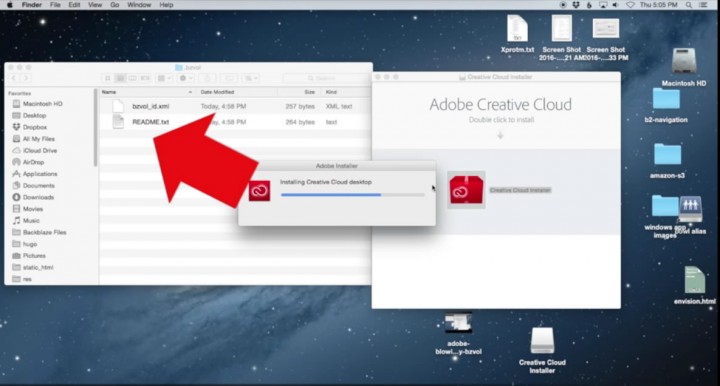Click the Finder Share toolbar button
720x386 pixels.
(207, 78)
